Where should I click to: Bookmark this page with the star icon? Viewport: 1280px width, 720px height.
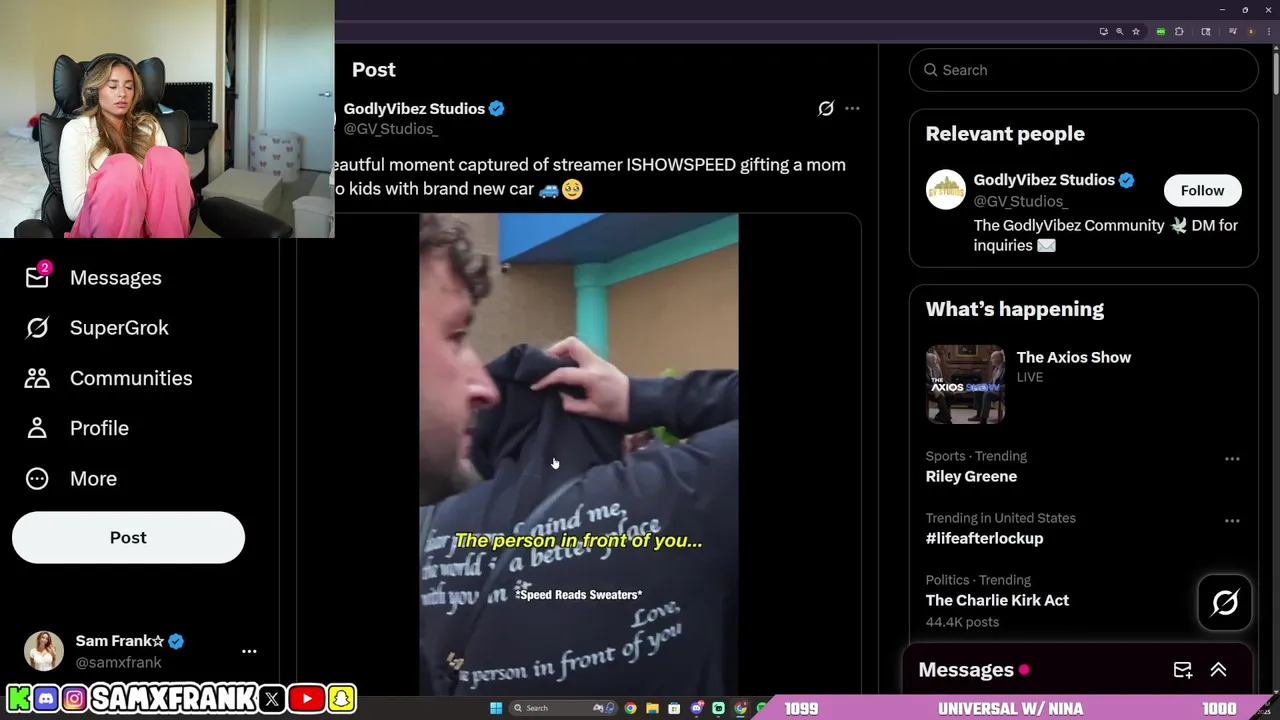tap(1136, 32)
